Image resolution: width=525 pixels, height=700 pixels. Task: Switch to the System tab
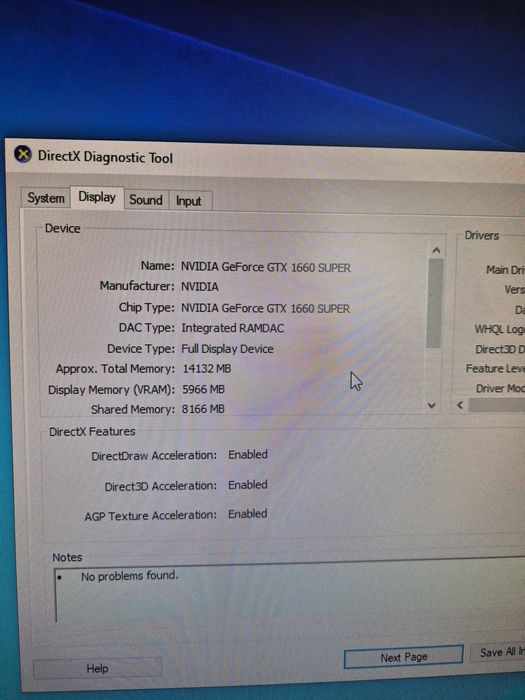[x=46, y=198]
